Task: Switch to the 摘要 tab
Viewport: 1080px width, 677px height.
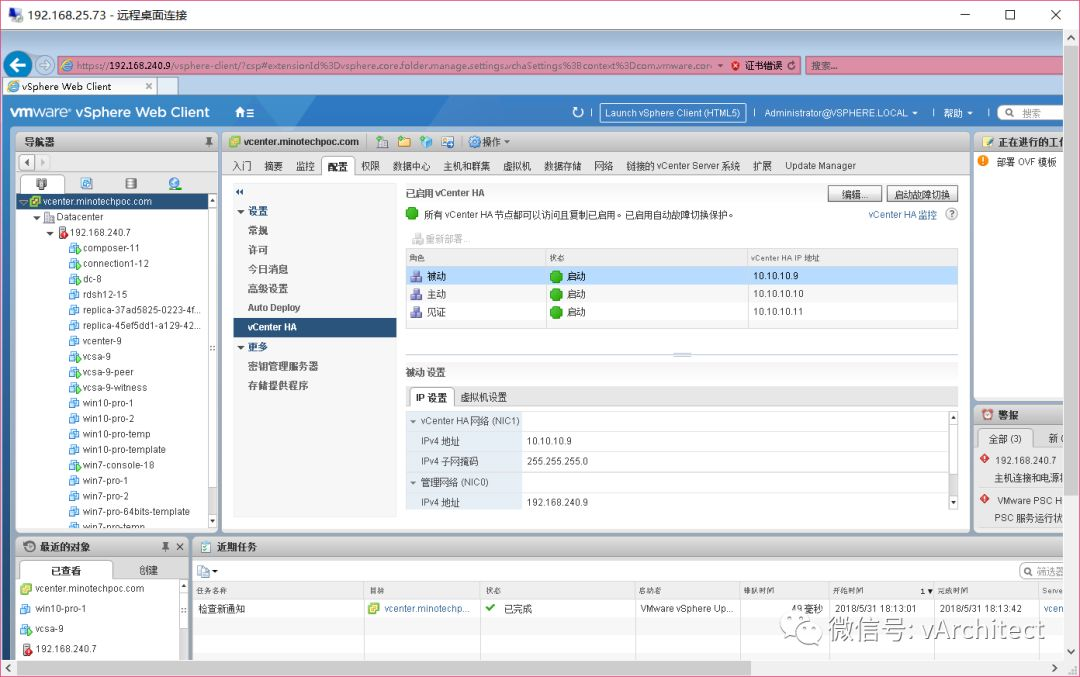Action: 273,166
